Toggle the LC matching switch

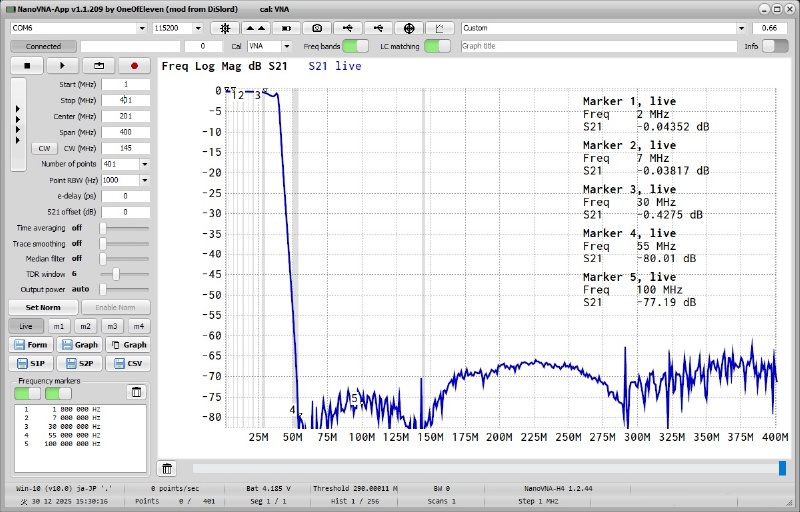pos(437,46)
